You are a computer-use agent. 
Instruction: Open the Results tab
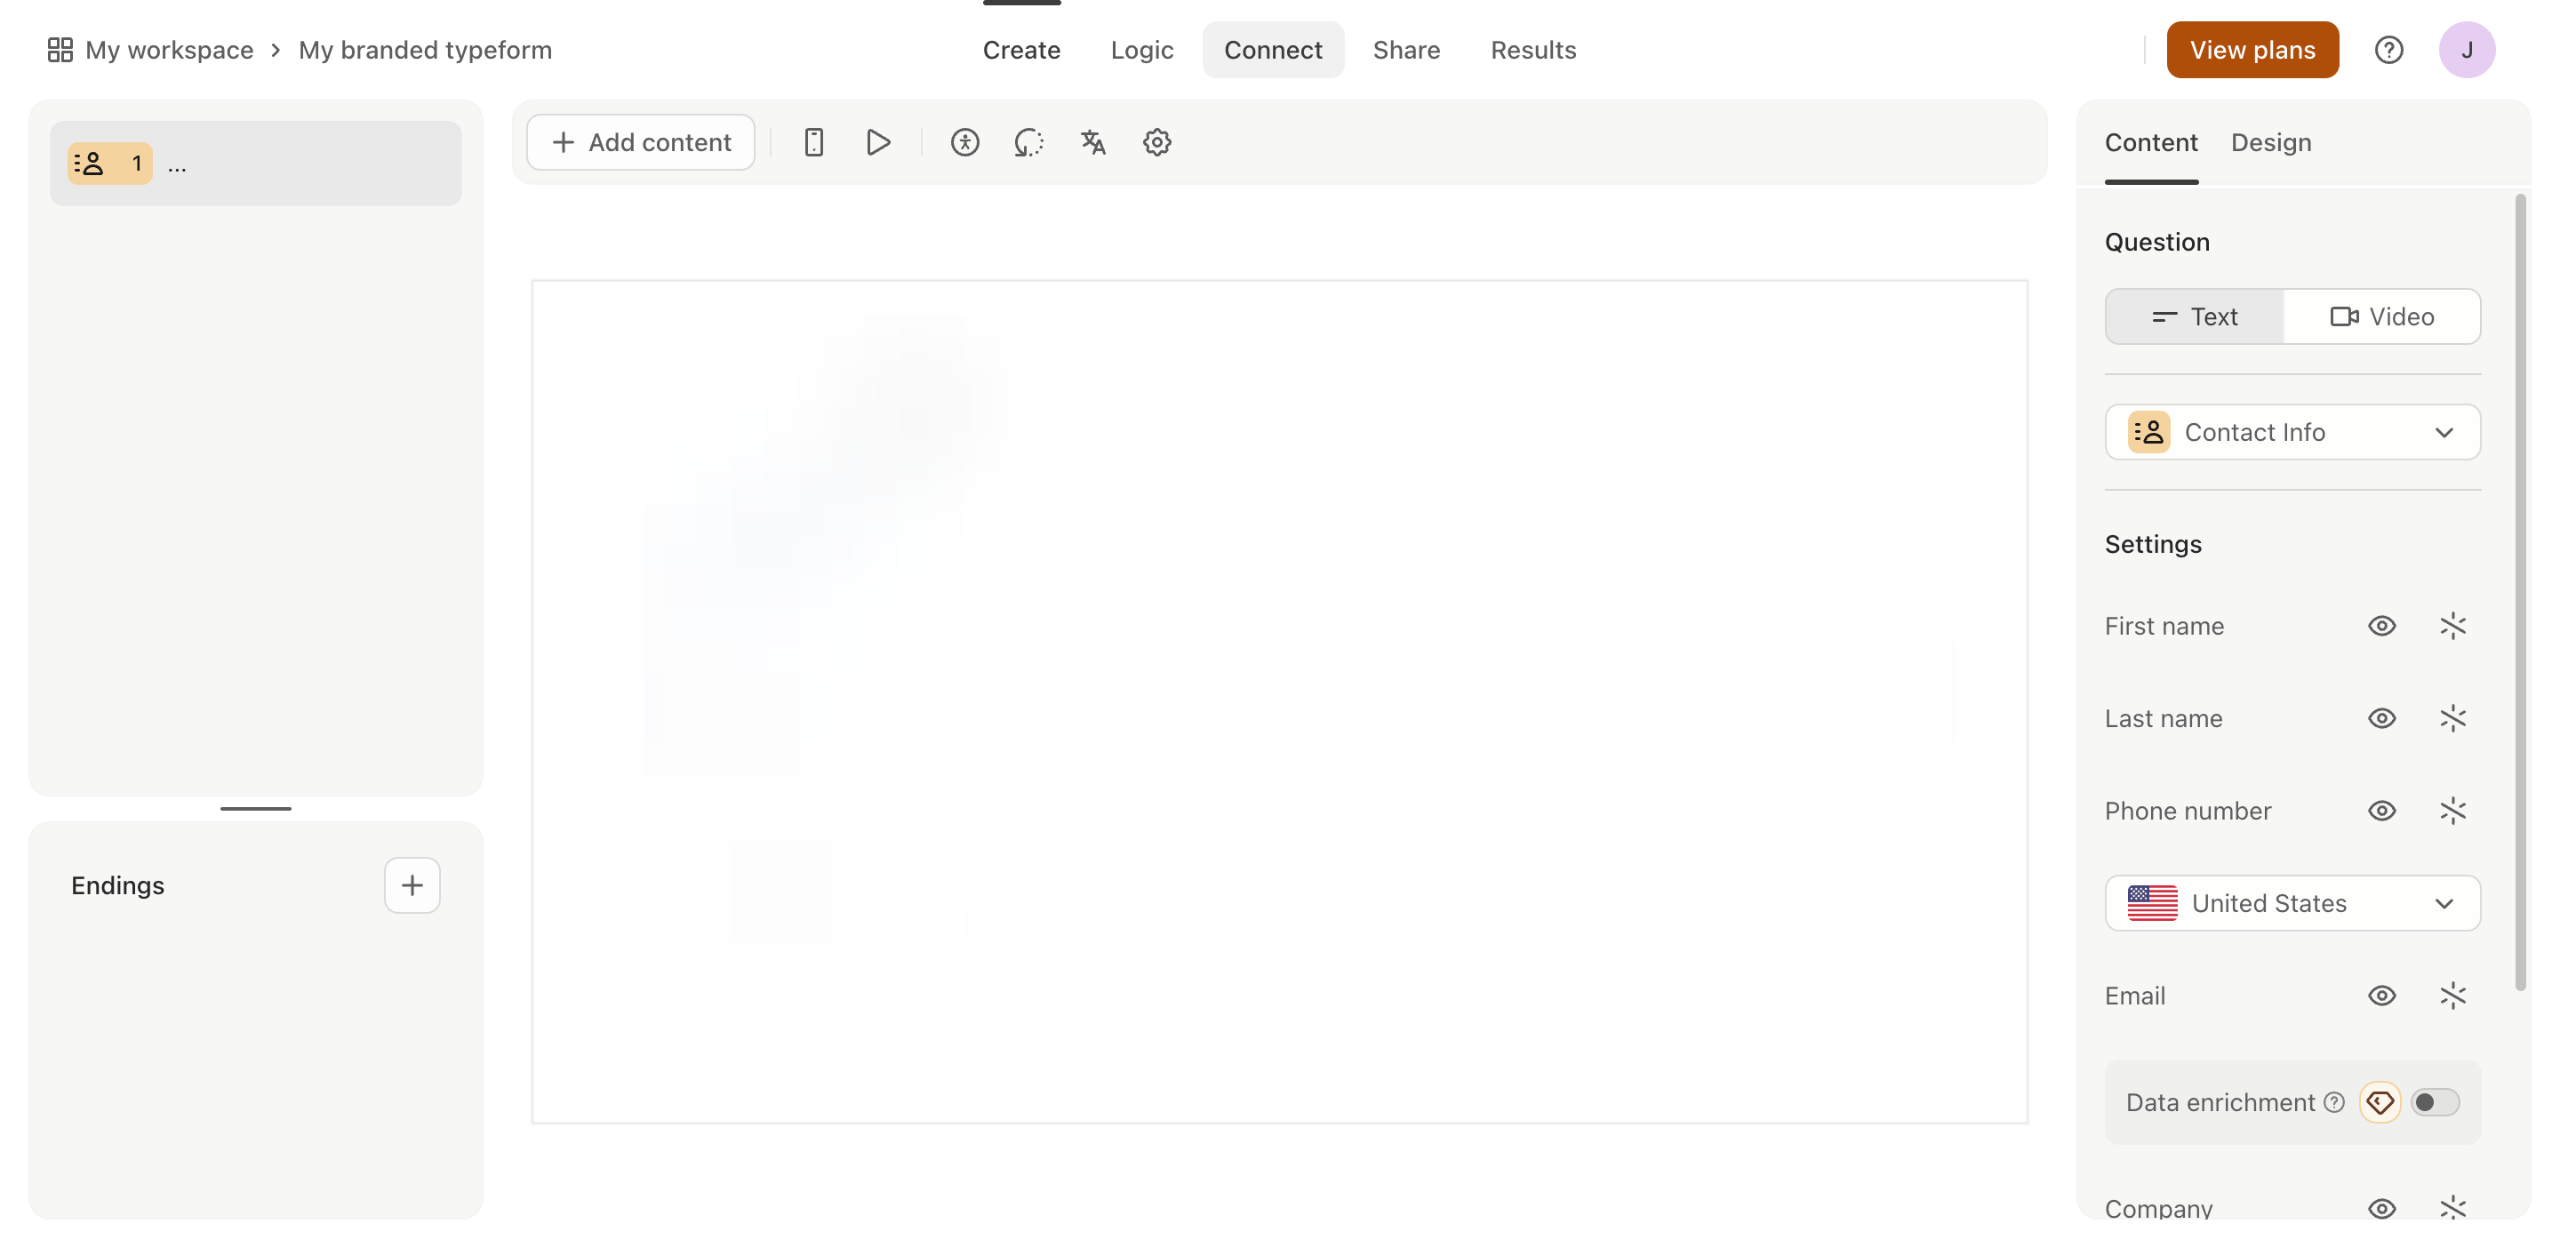[1532, 49]
